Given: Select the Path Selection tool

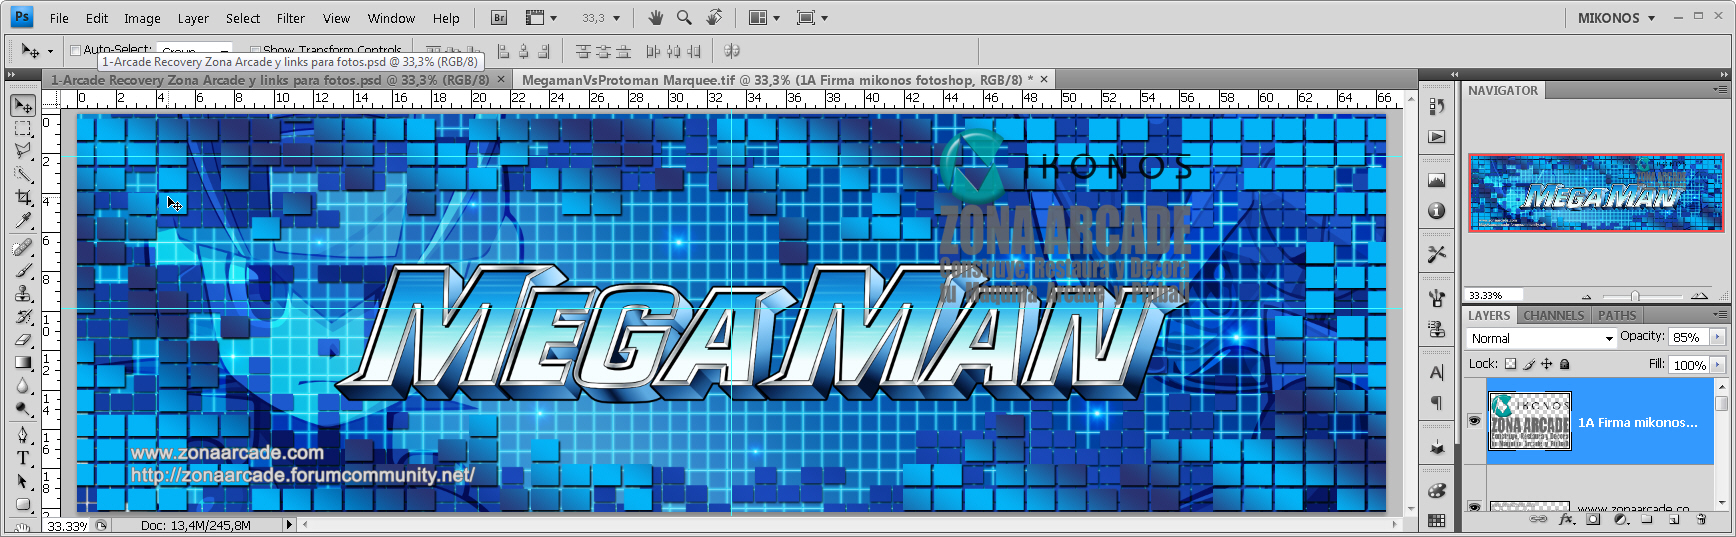Looking at the screenshot, I should click(x=22, y=481).
